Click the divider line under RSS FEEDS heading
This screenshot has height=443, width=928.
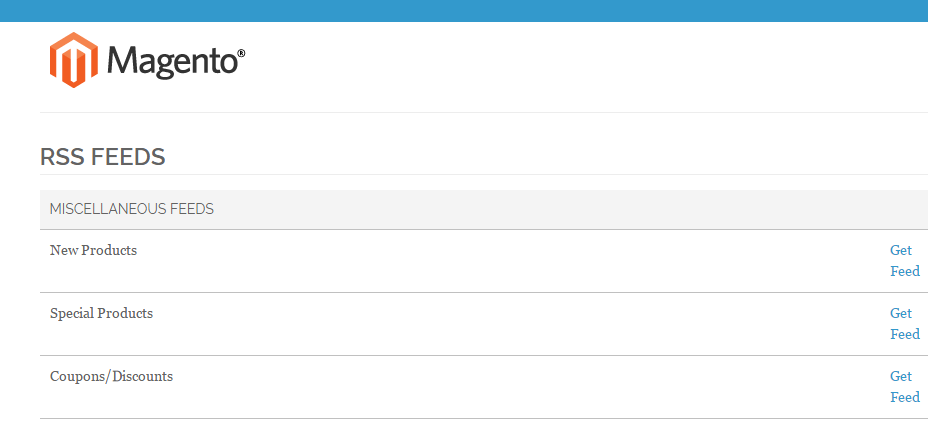tap(484, 174)
